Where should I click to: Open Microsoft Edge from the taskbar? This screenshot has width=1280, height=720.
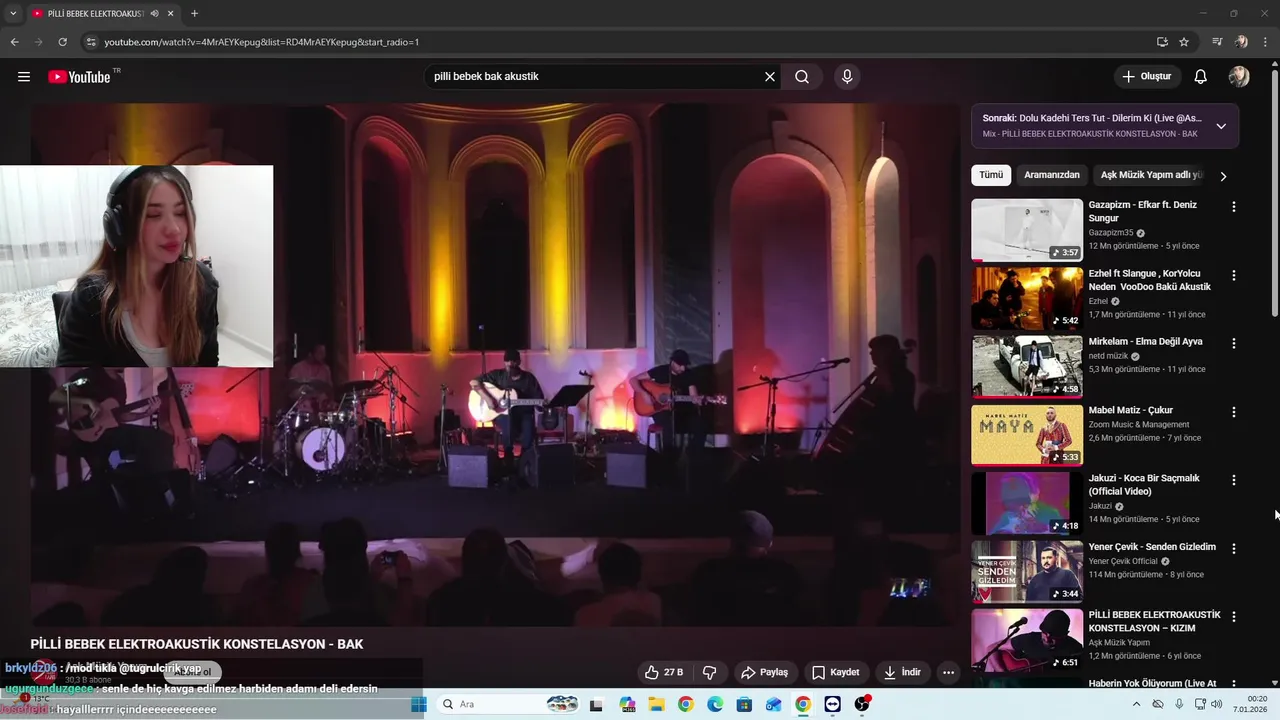coord(715,704)
